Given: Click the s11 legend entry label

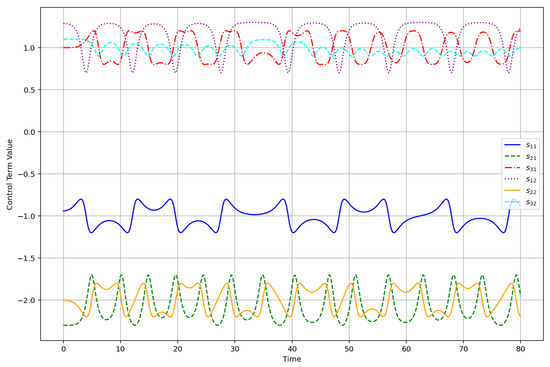Looking at the screenshot, I should [531, 146].
